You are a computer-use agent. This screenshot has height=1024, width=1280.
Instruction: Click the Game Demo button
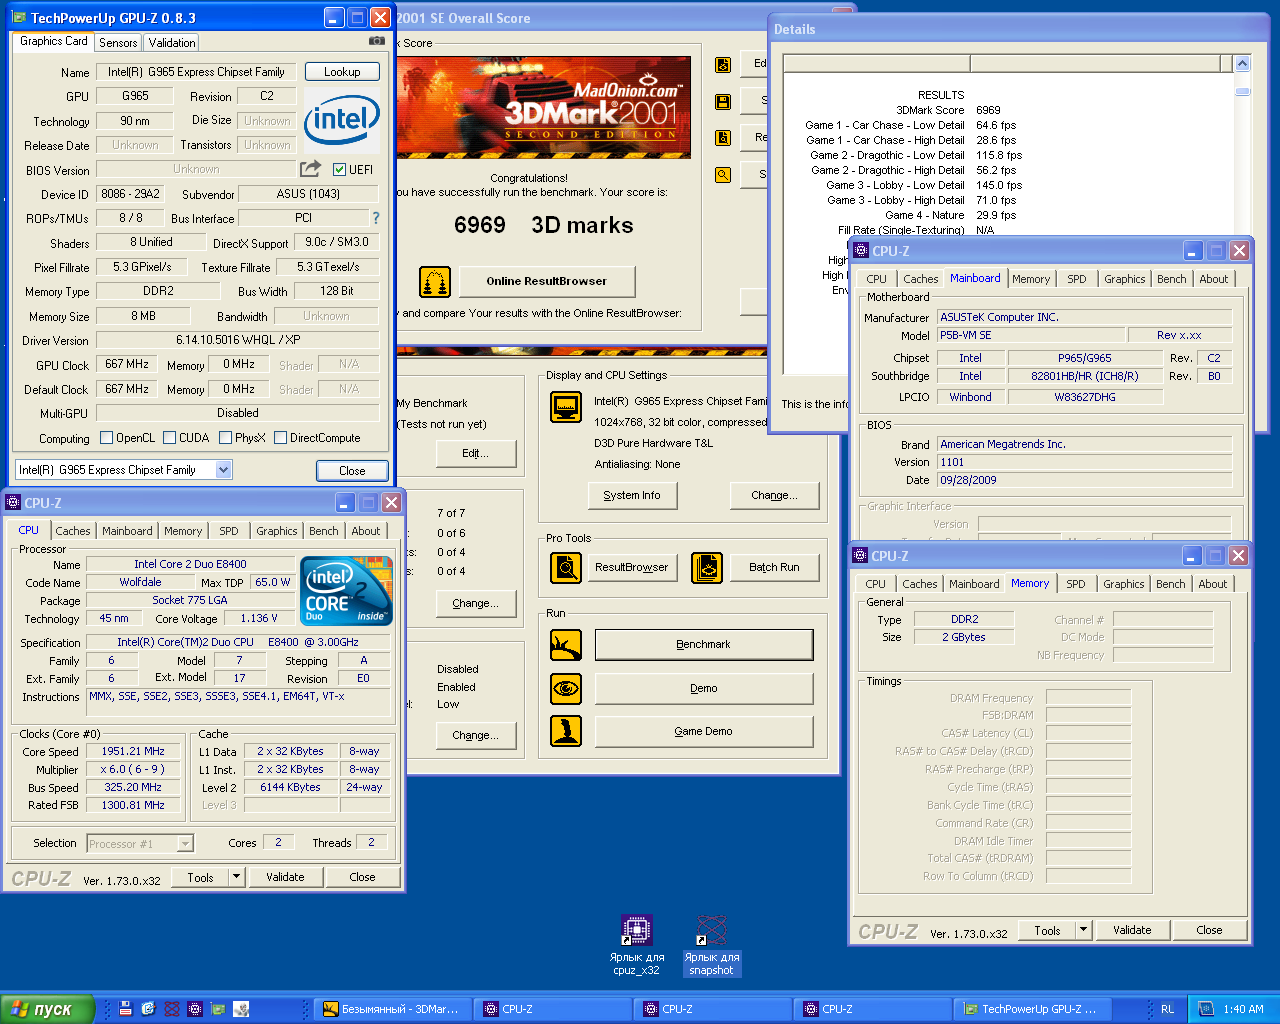[x=704, y=731]
